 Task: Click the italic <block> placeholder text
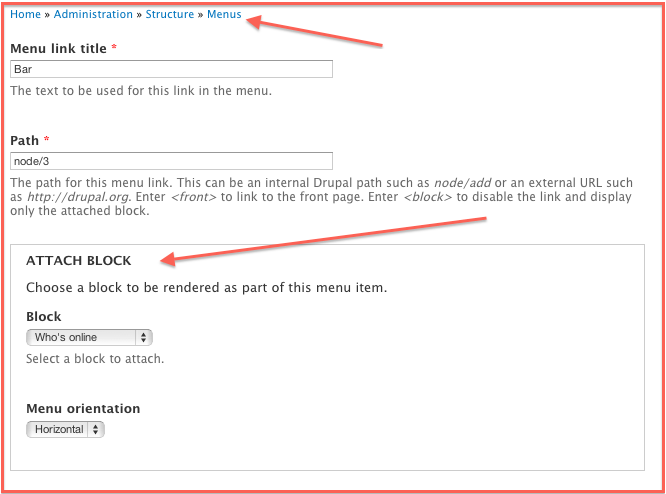click(427, 197)
